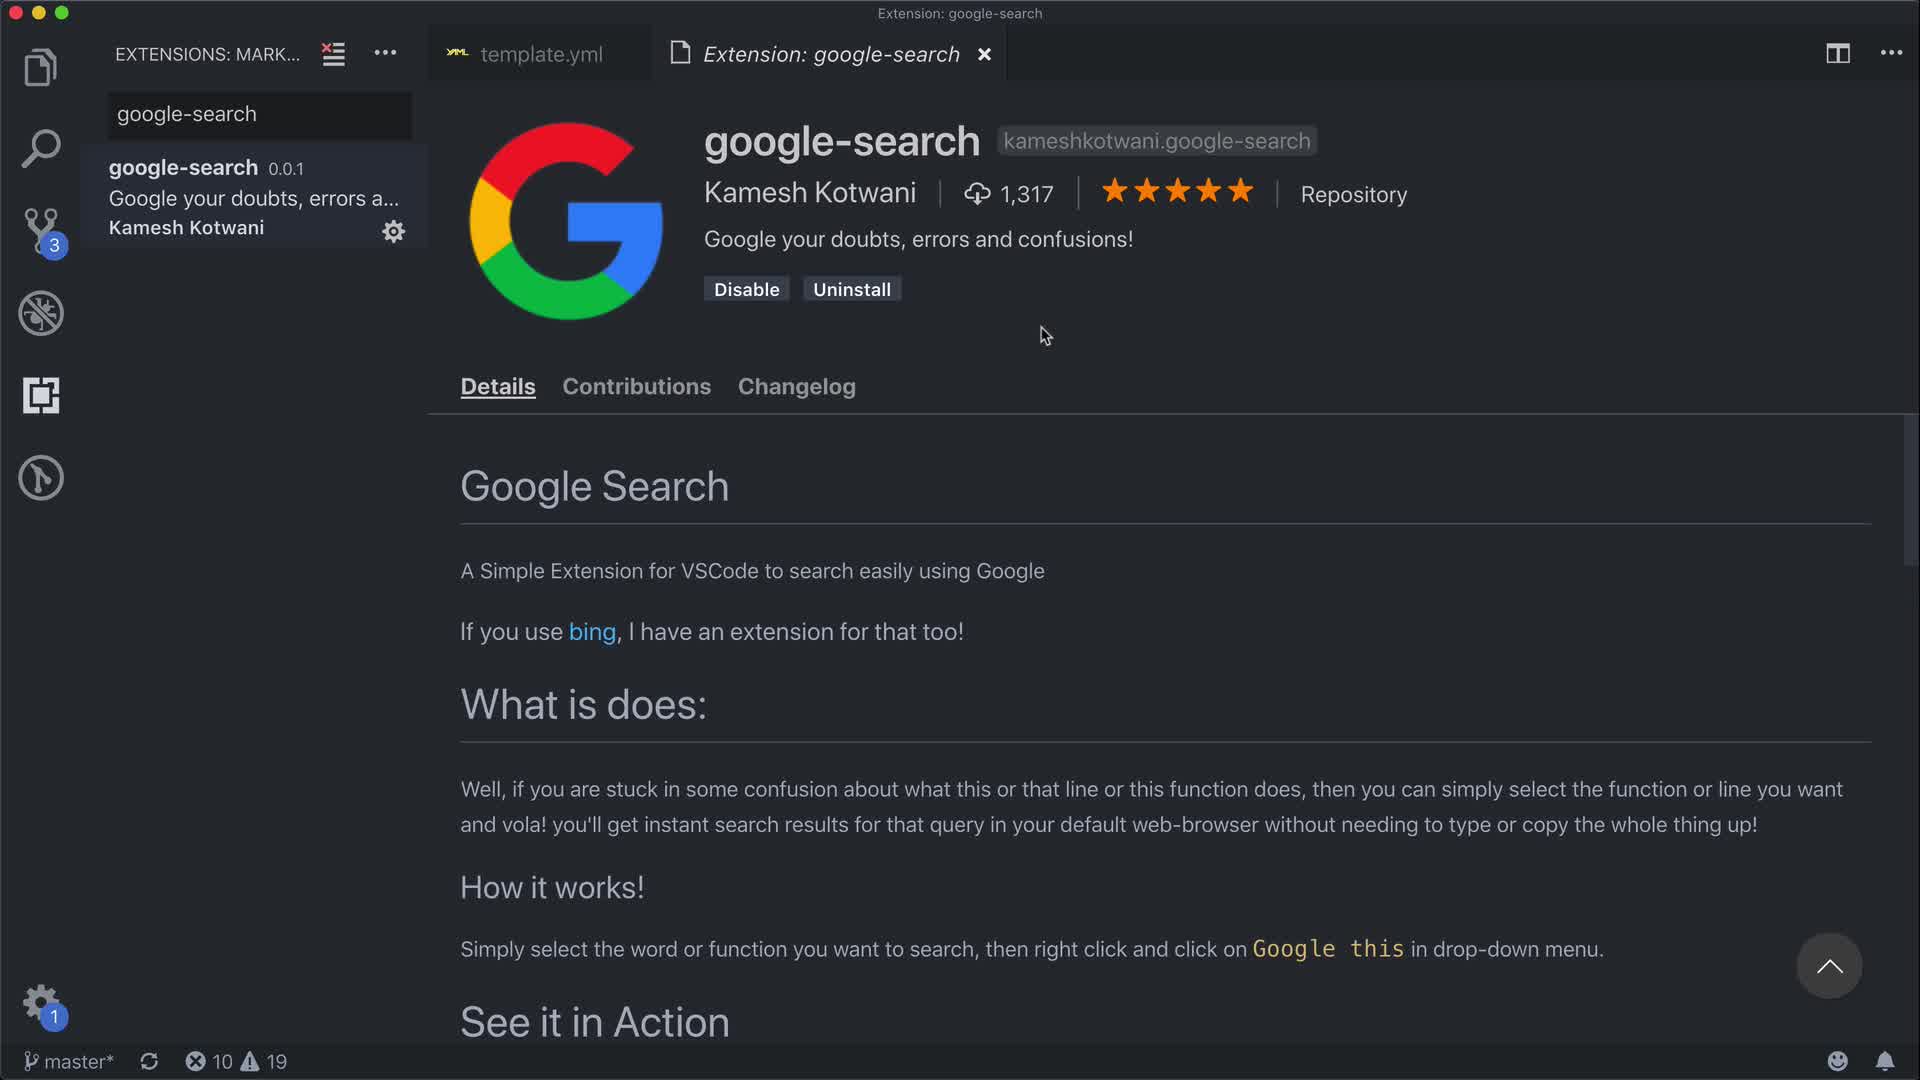This screenshot has width=1920, height=1080.
Task: Click the split editor icon
Action: click(x=1837, y=54)
